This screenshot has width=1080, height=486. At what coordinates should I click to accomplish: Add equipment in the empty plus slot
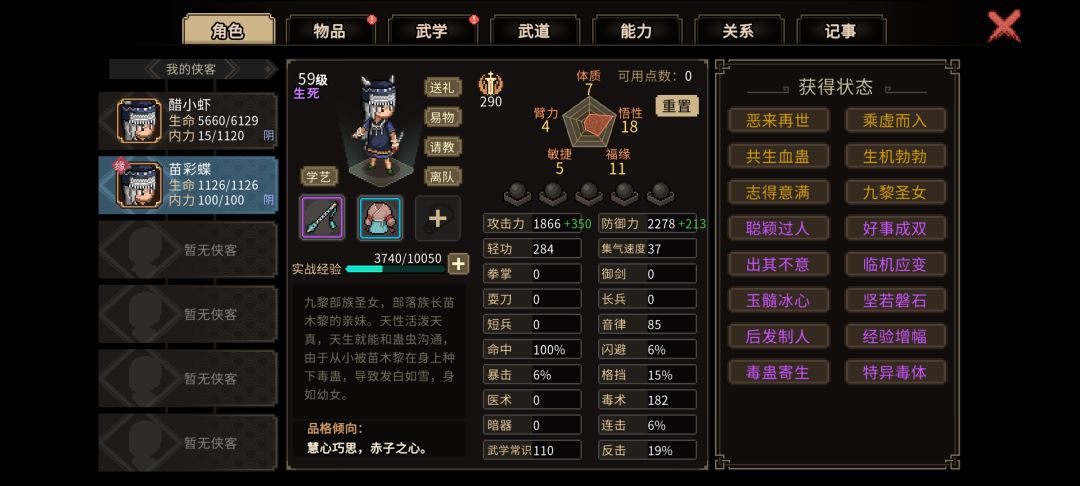(x=438, y=218)
